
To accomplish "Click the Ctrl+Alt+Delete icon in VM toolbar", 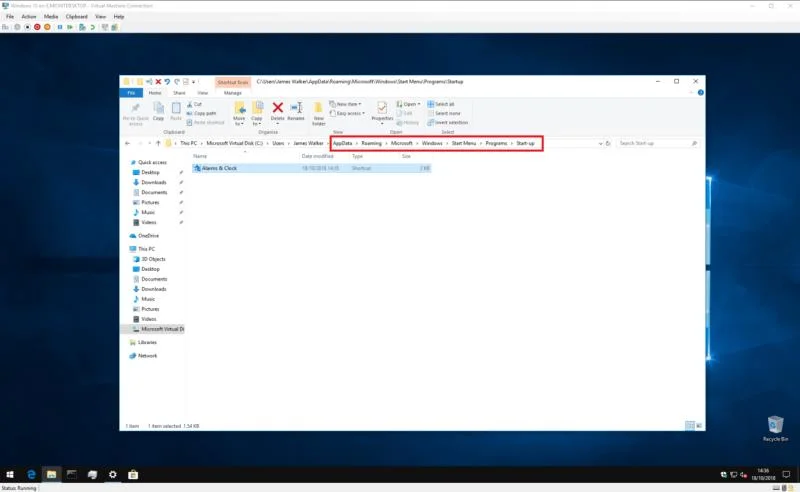I will (x=5, y=27).
